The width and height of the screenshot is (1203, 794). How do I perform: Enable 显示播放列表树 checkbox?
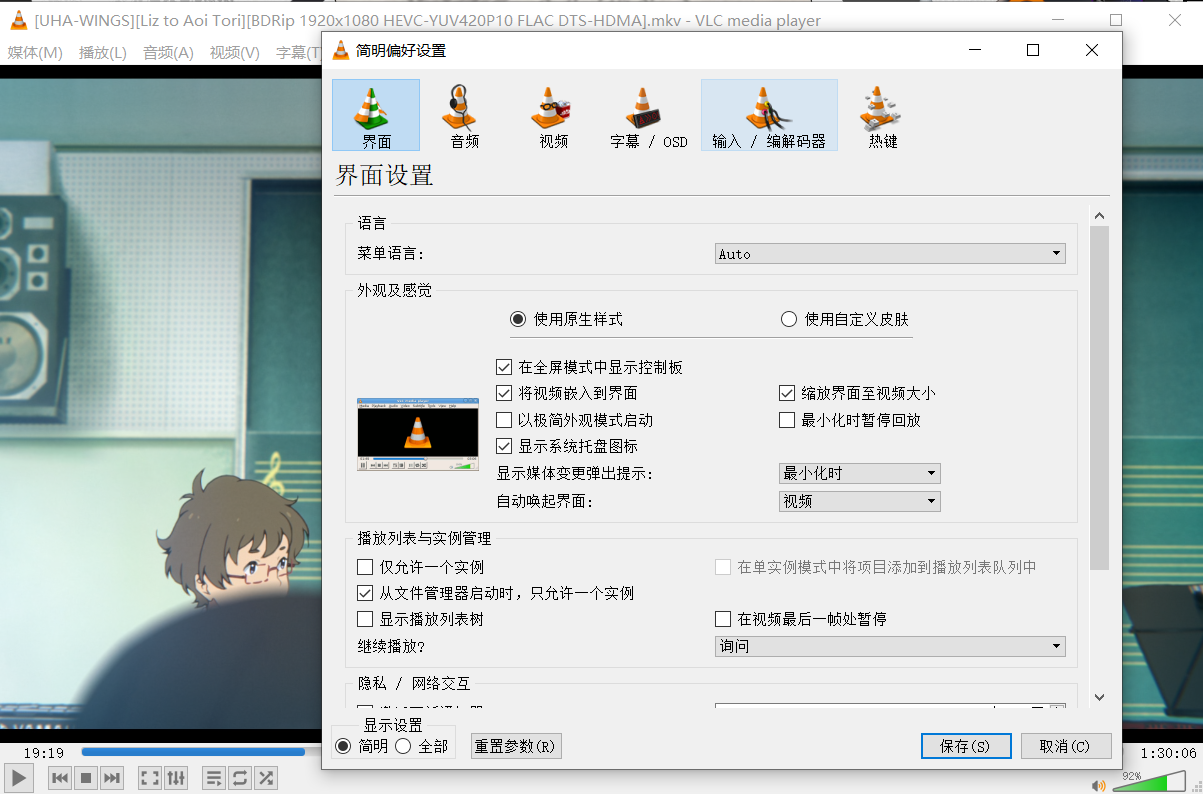[x=365, y=619]
